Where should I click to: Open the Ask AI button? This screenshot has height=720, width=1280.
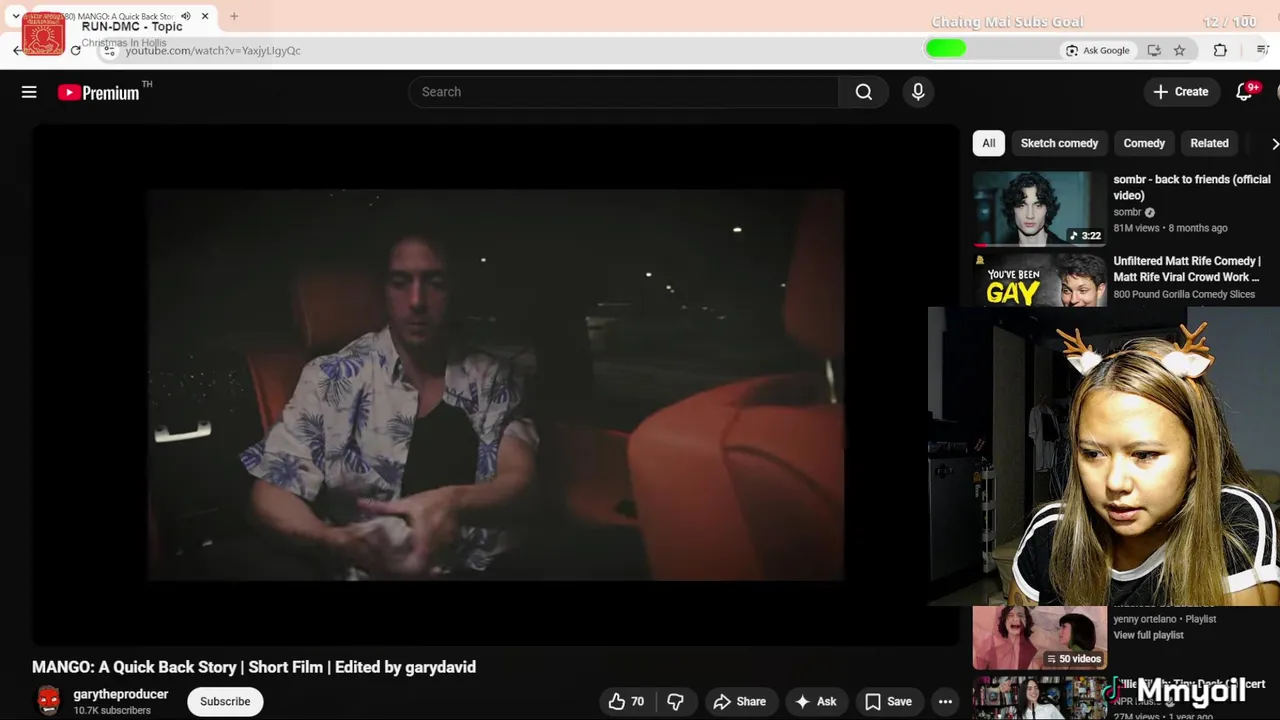tap(816, 702)
